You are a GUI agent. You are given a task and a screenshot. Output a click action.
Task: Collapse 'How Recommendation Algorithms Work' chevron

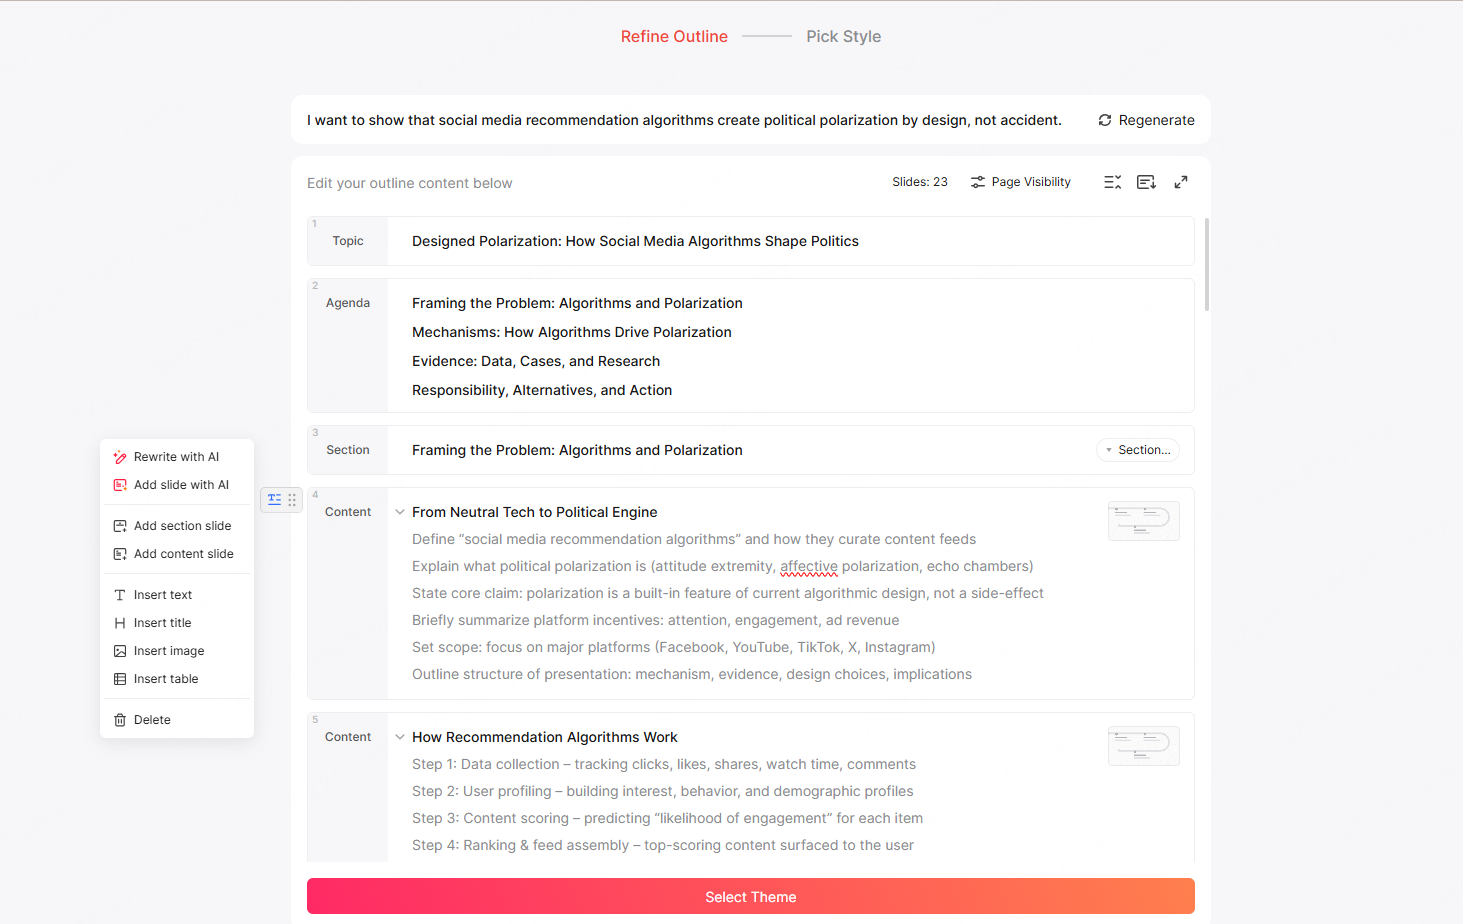(x=400, y=737)
